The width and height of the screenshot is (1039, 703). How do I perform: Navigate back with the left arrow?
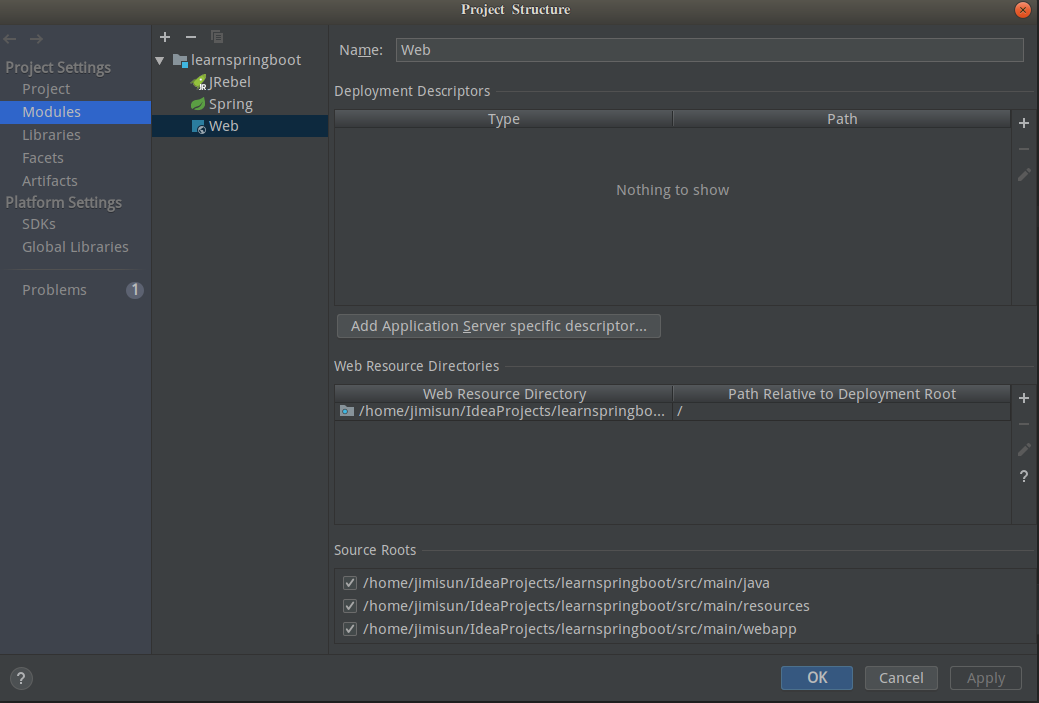11,39
